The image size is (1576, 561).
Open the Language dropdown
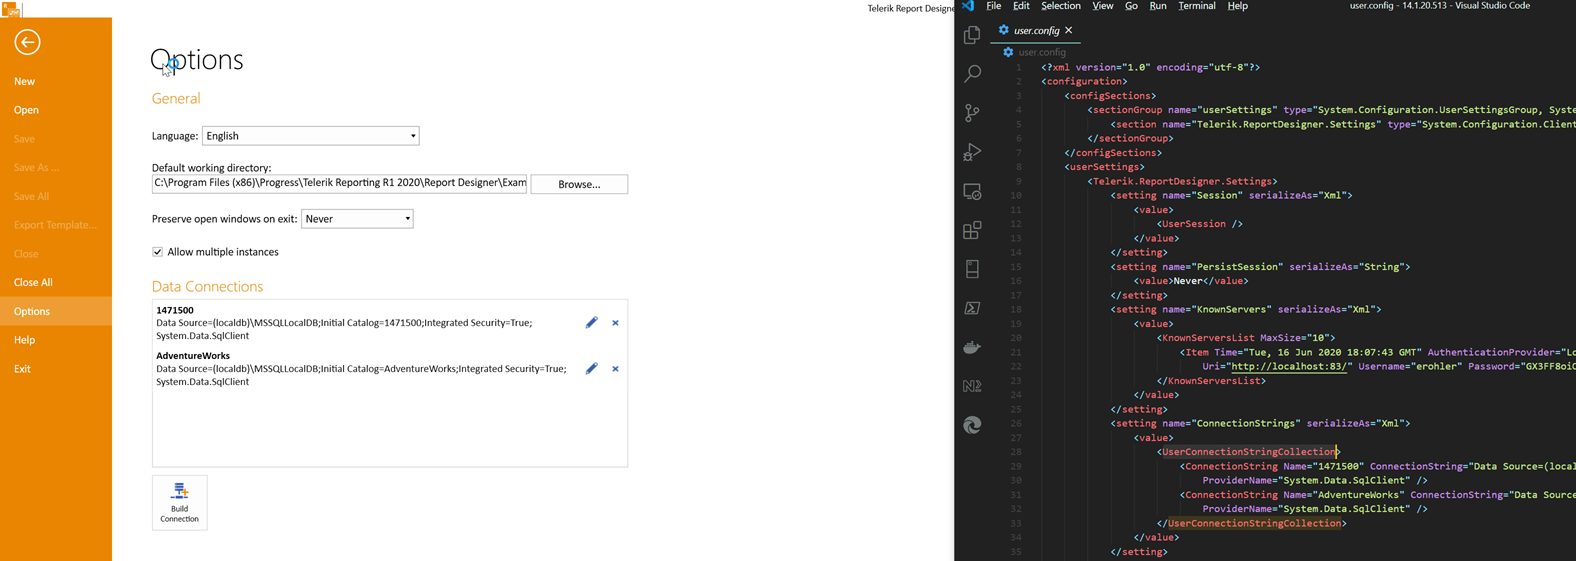(x=310, y=136)
